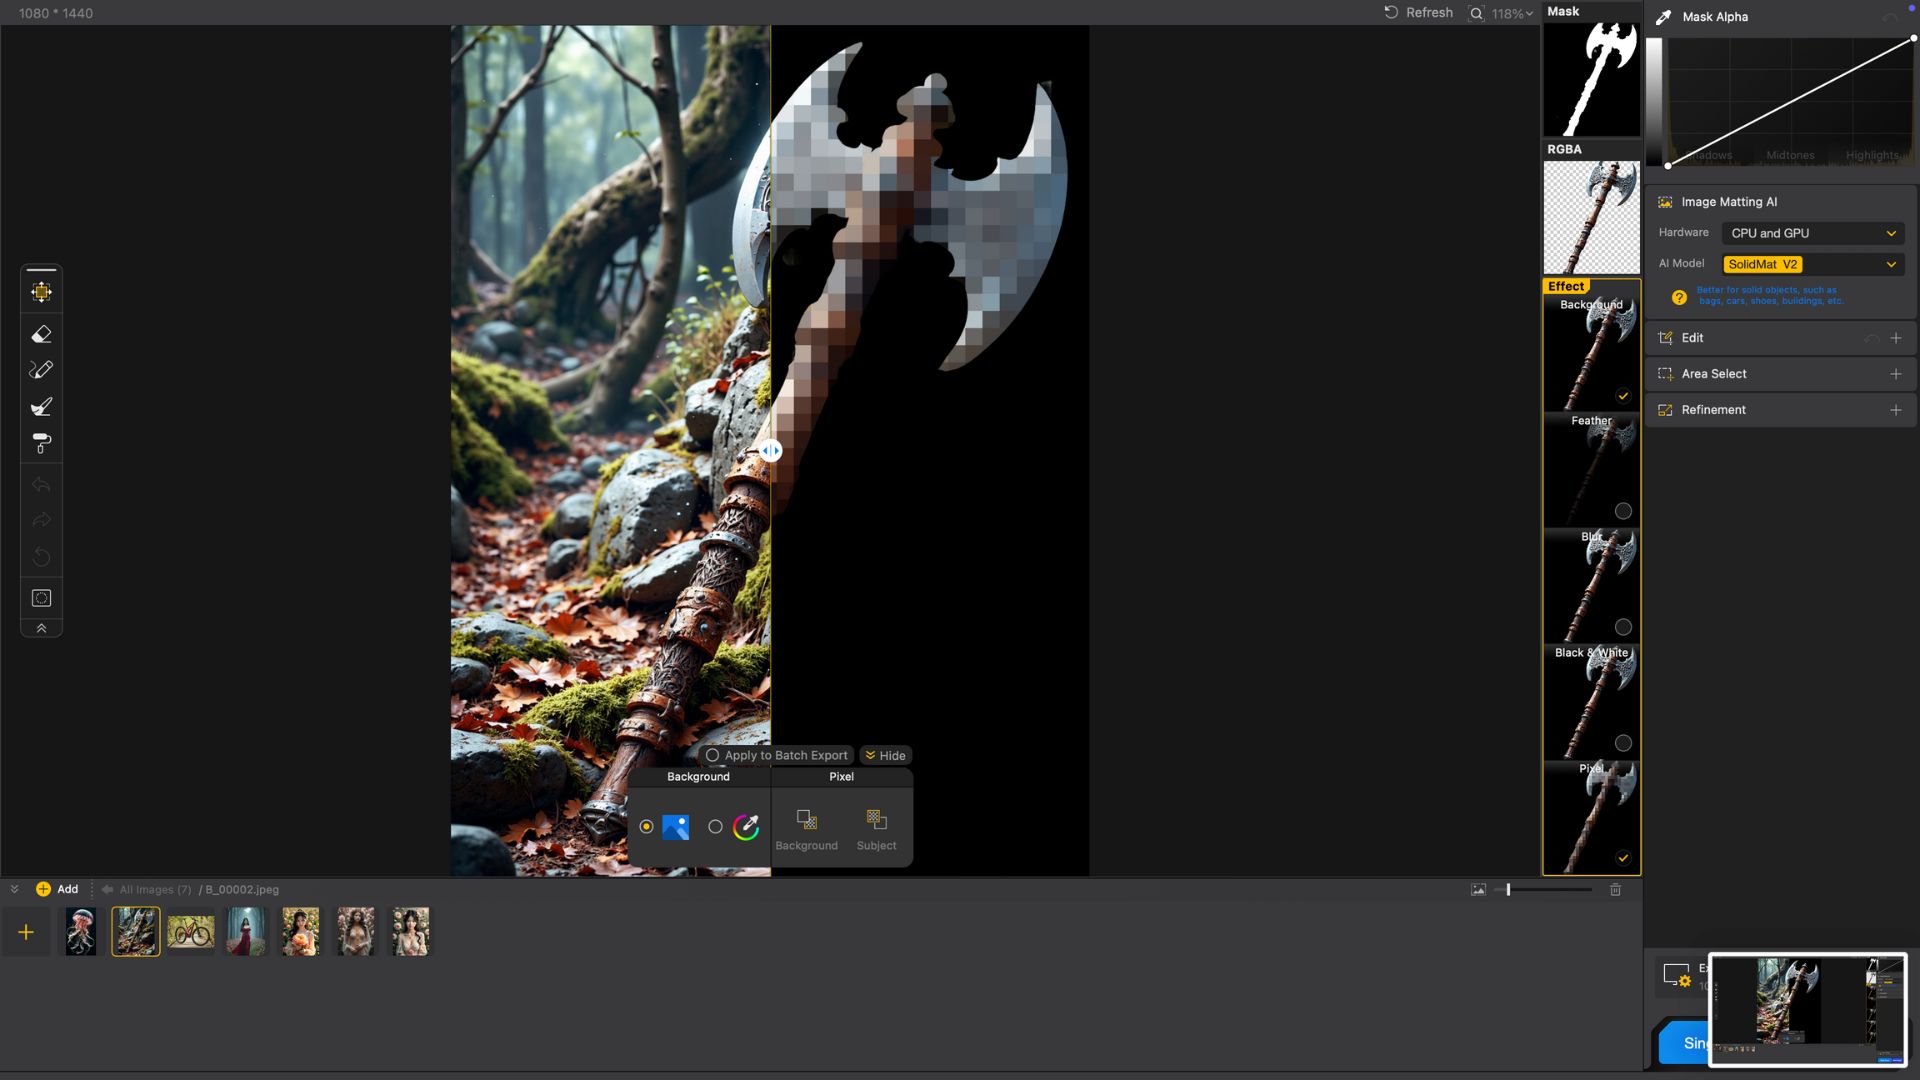Click the Refinement section icon

[1665, 410]
